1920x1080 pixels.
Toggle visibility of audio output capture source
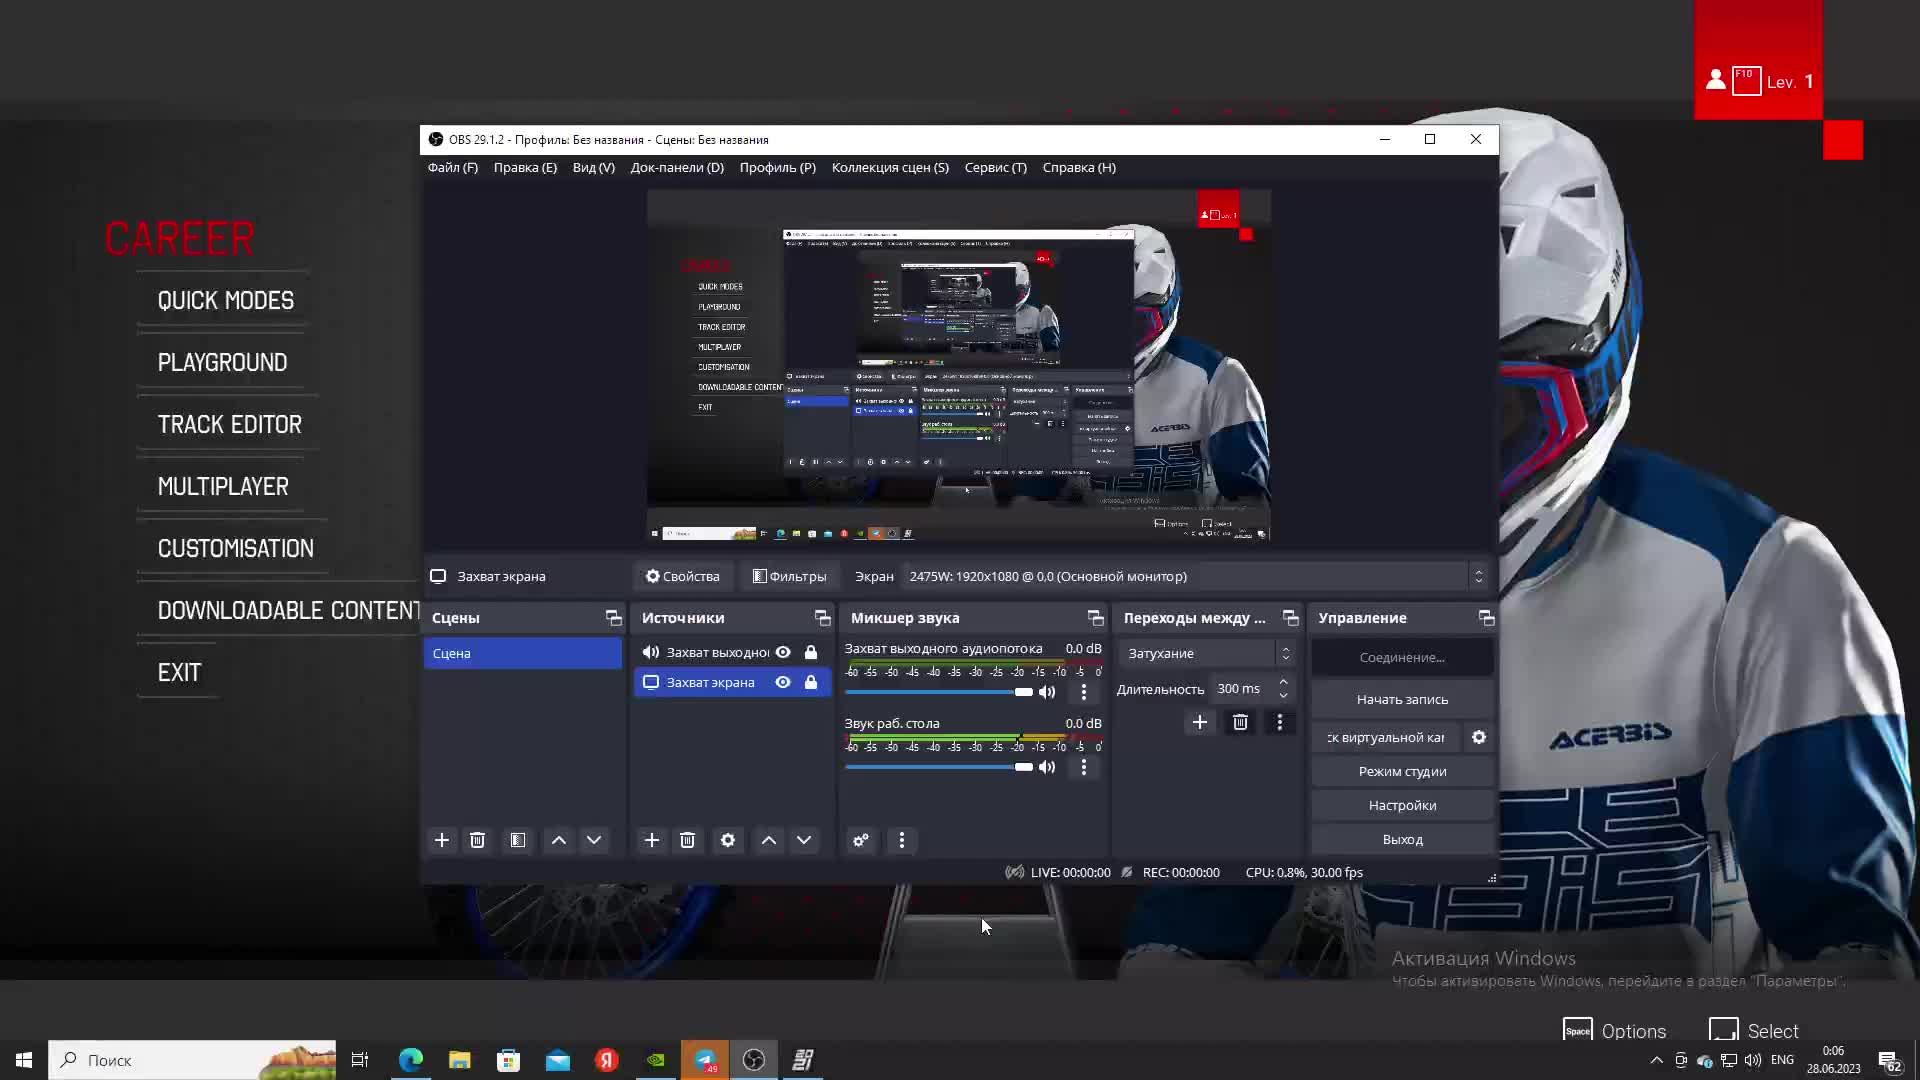(783, 652)
